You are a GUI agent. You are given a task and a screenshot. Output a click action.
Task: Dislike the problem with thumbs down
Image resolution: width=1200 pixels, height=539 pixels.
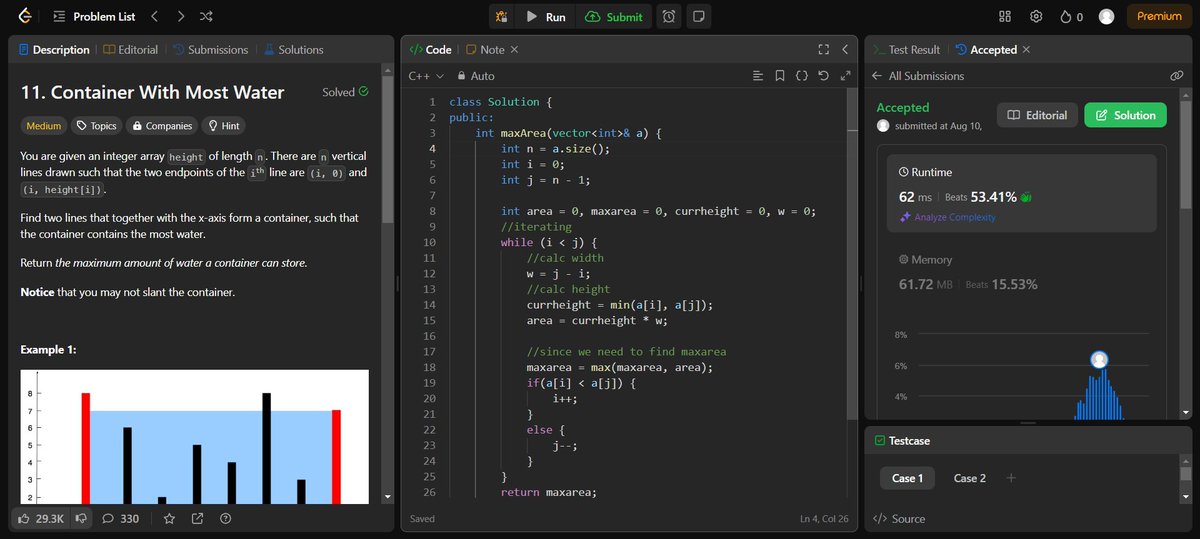(81, 518)
